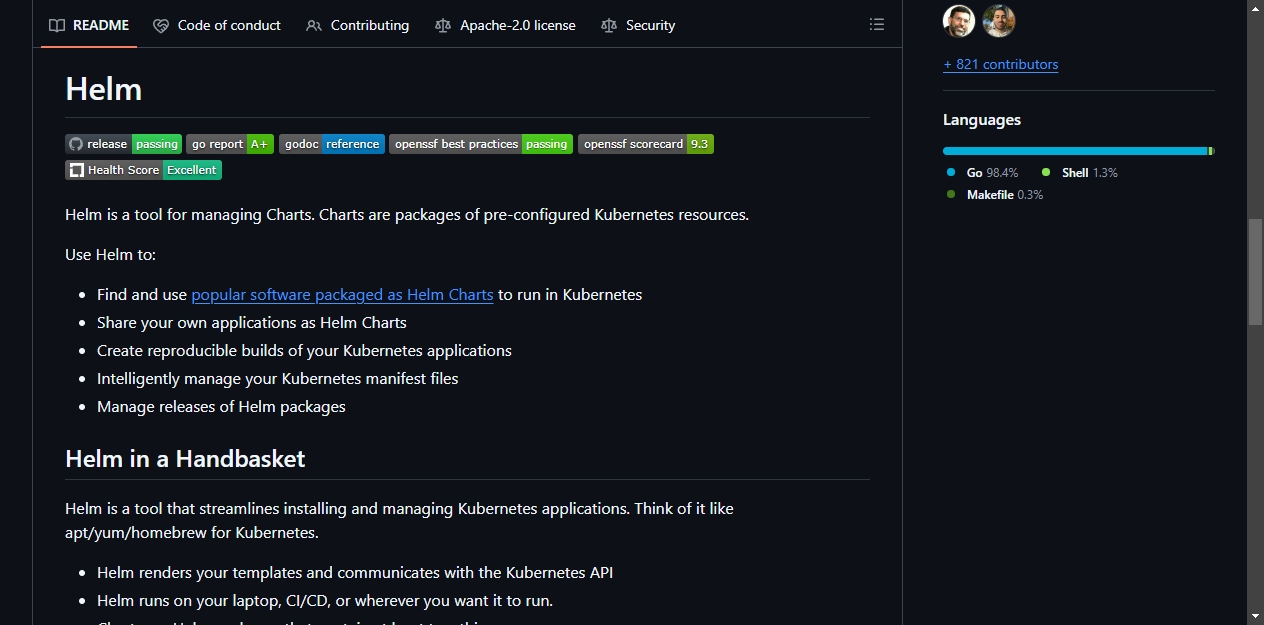Switch to Code of conduct tab
The image size is (1264, 625).
pyautogui.click(x=217, y=25)
